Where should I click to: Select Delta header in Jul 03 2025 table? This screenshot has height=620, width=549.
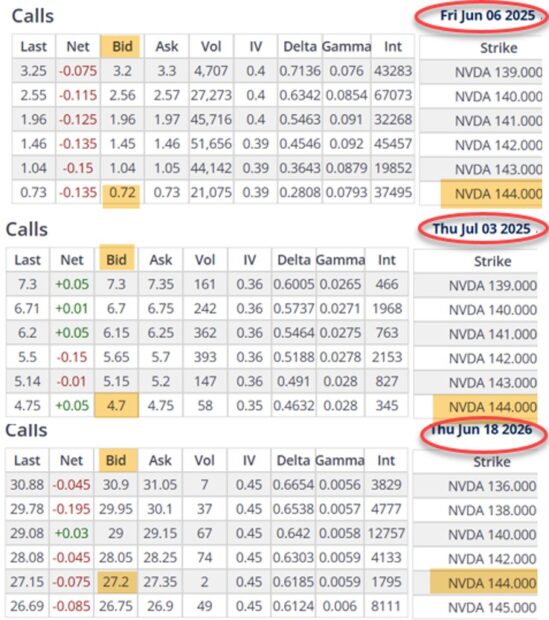pyautogui.click(x=293, y=260)
